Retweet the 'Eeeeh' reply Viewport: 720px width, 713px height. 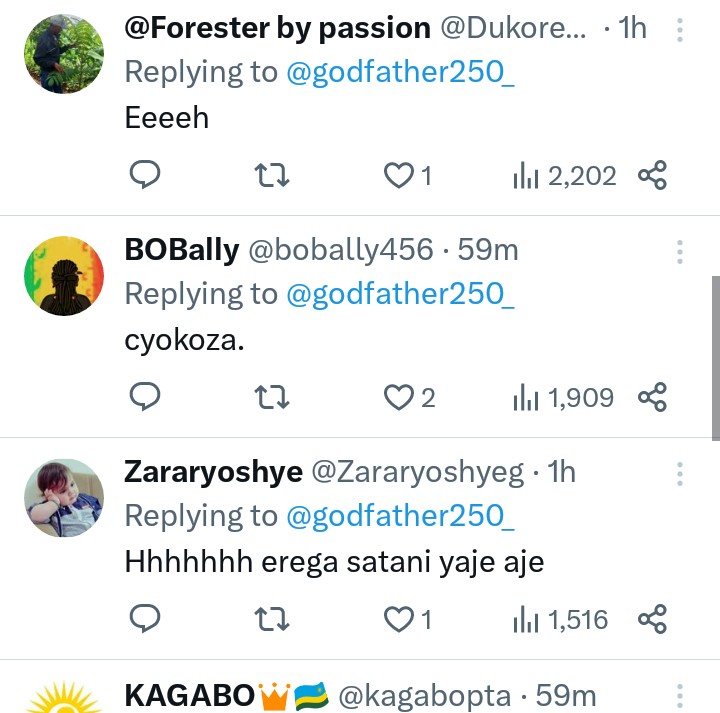point(272,176)
